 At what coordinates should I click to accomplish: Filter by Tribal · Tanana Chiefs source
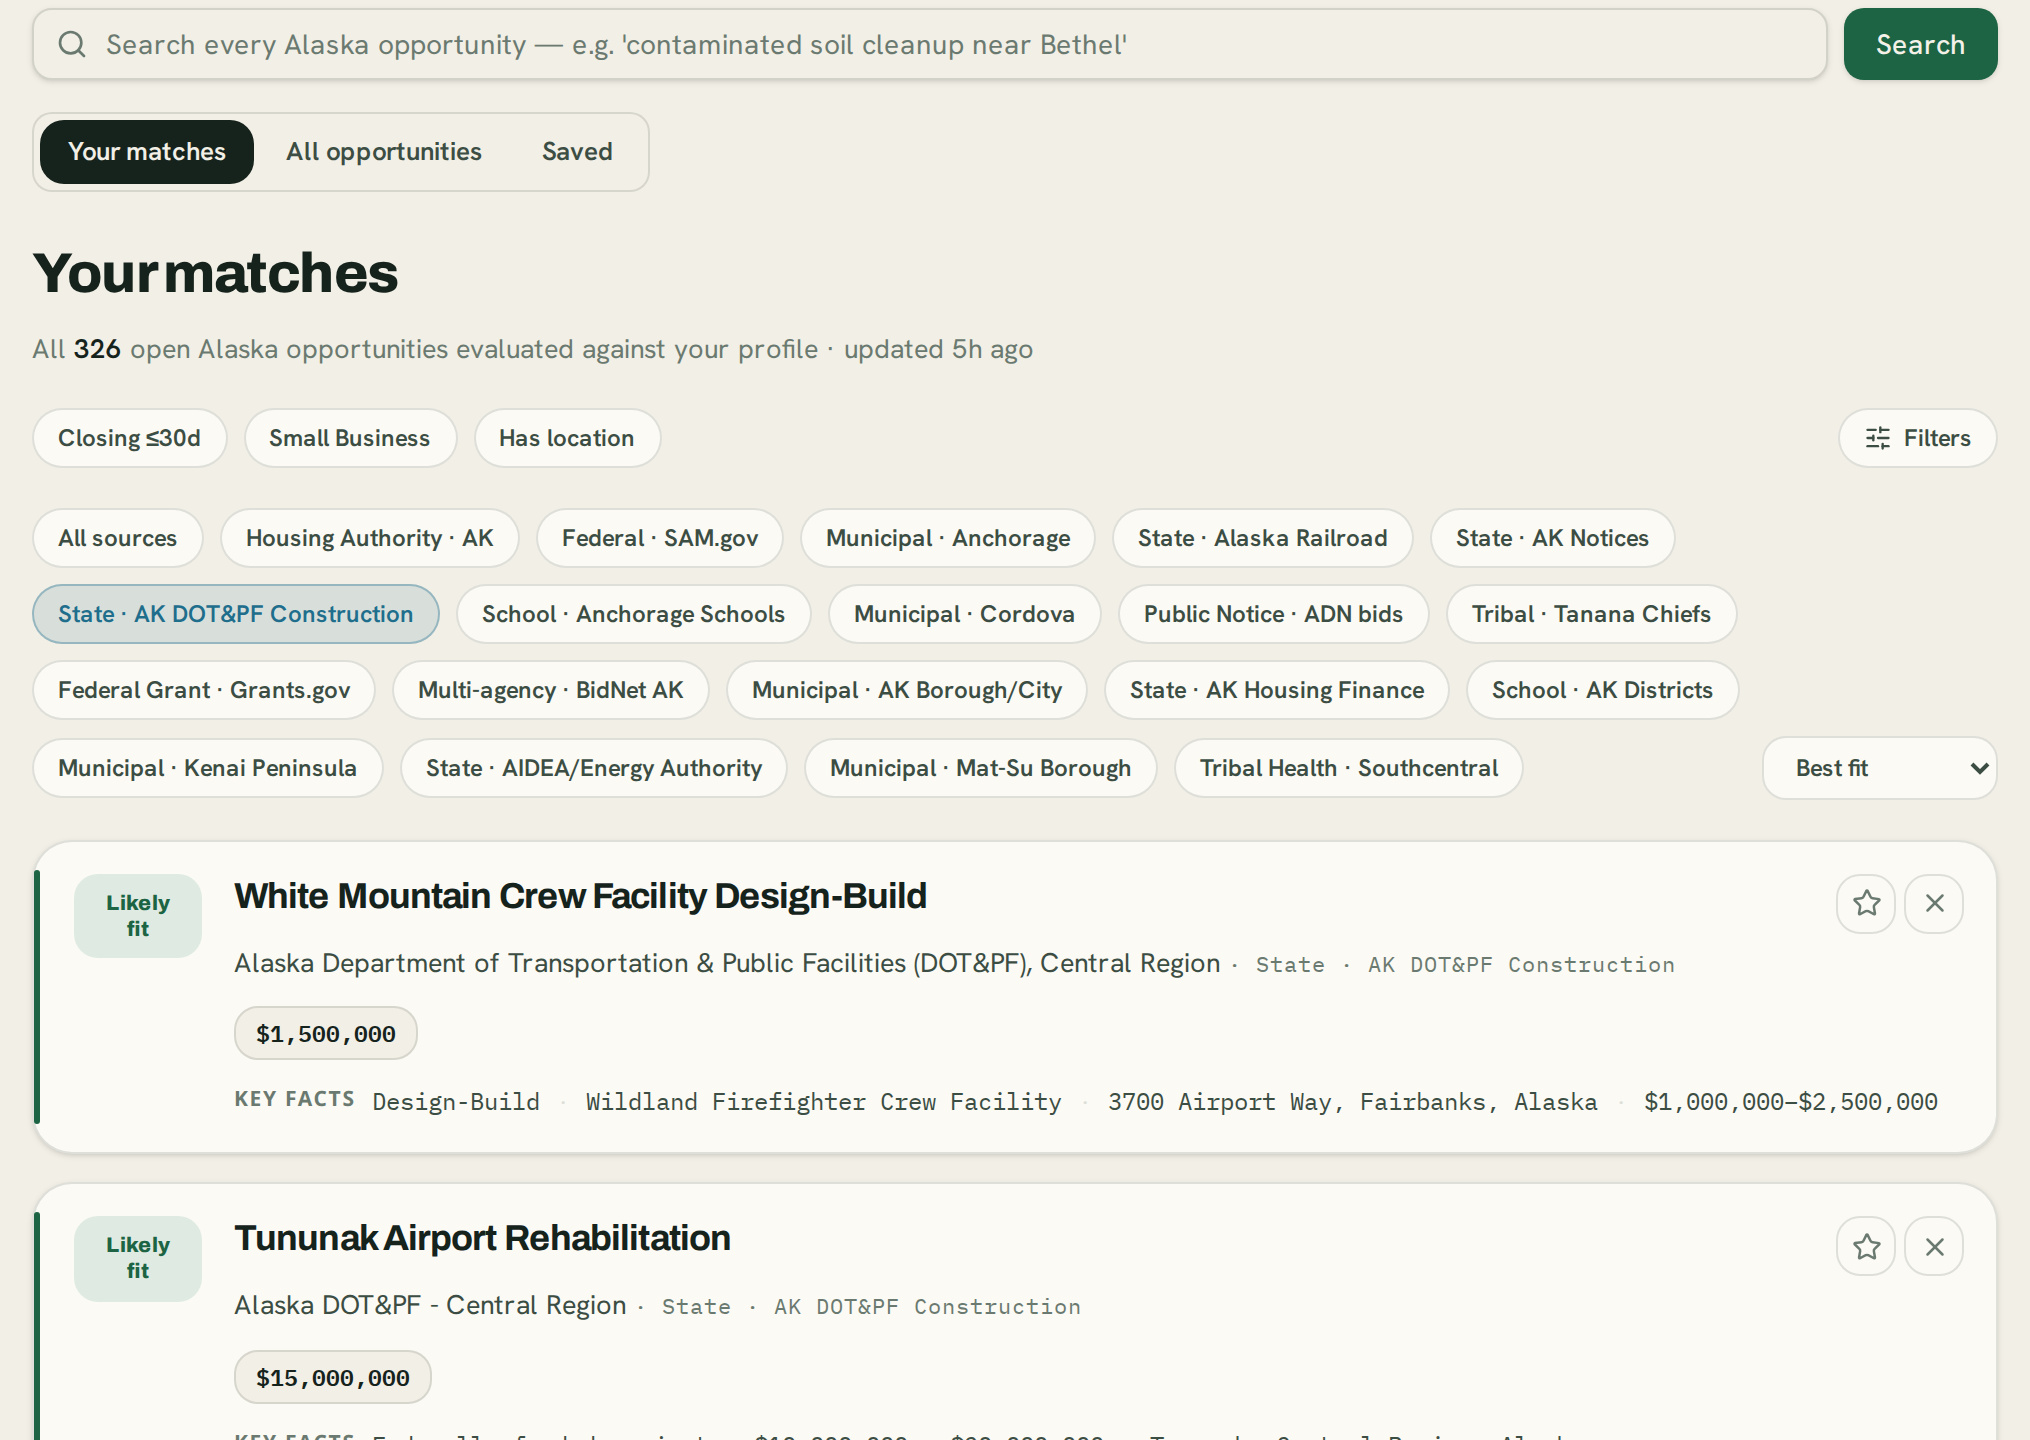pyautogui.click(x=1592, y=614)
